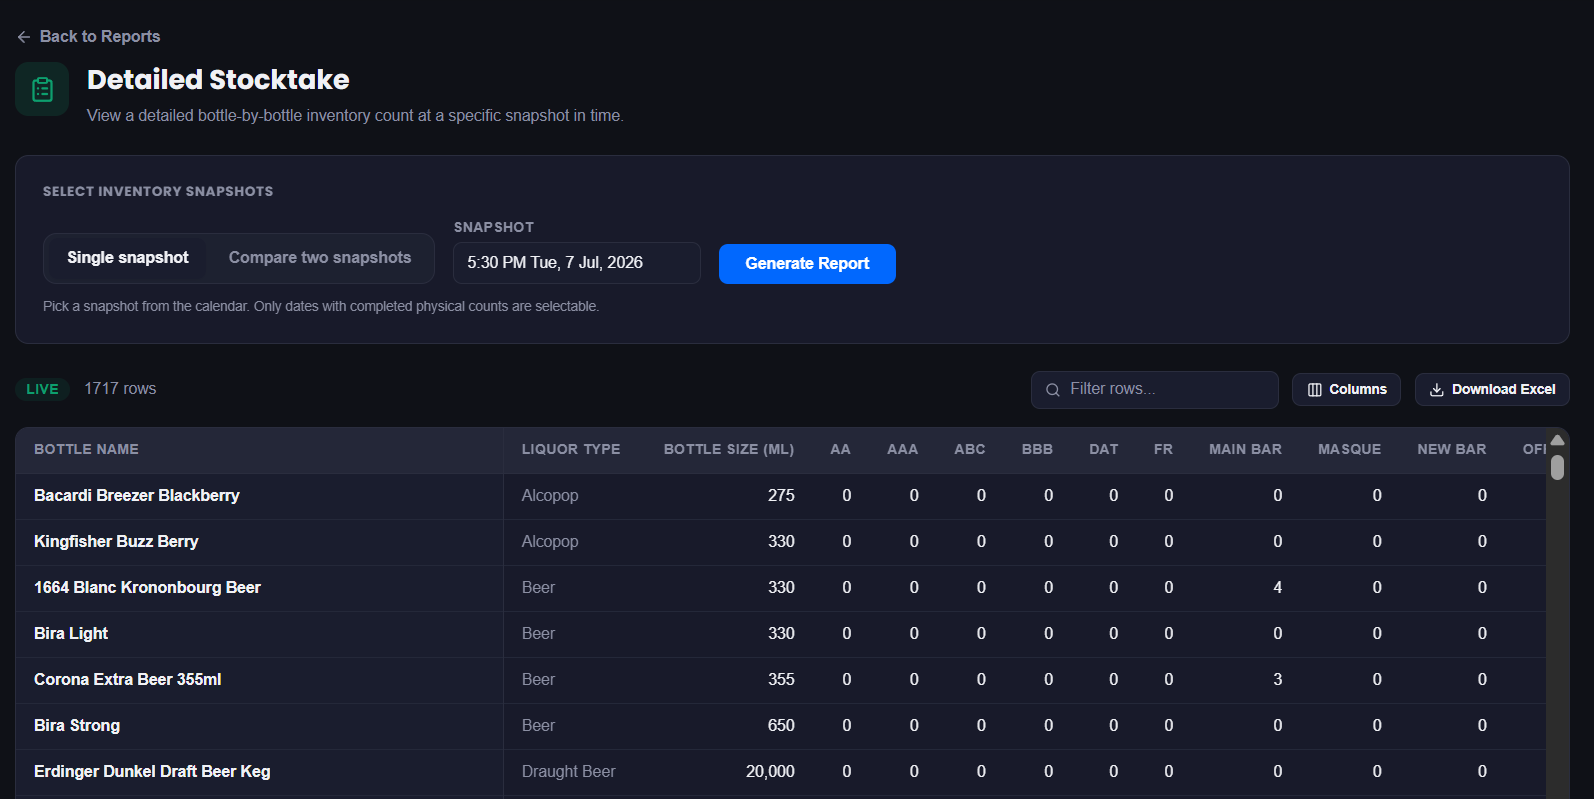Select the Kingfisher Buzz Berry row name
Image resolution: width=1594 pixels, height=799 pixels.
pyautogui.click(x=116, y=542)
